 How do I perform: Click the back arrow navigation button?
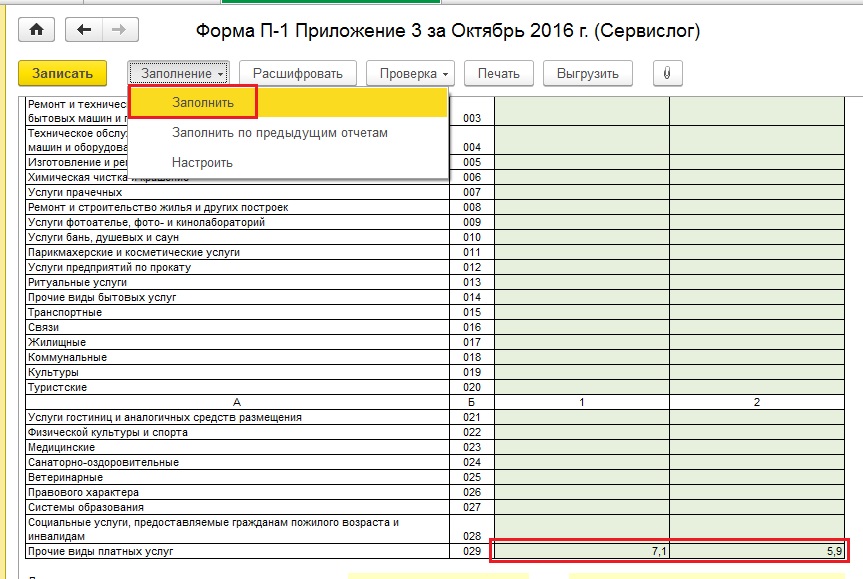(x=84, y=30)
